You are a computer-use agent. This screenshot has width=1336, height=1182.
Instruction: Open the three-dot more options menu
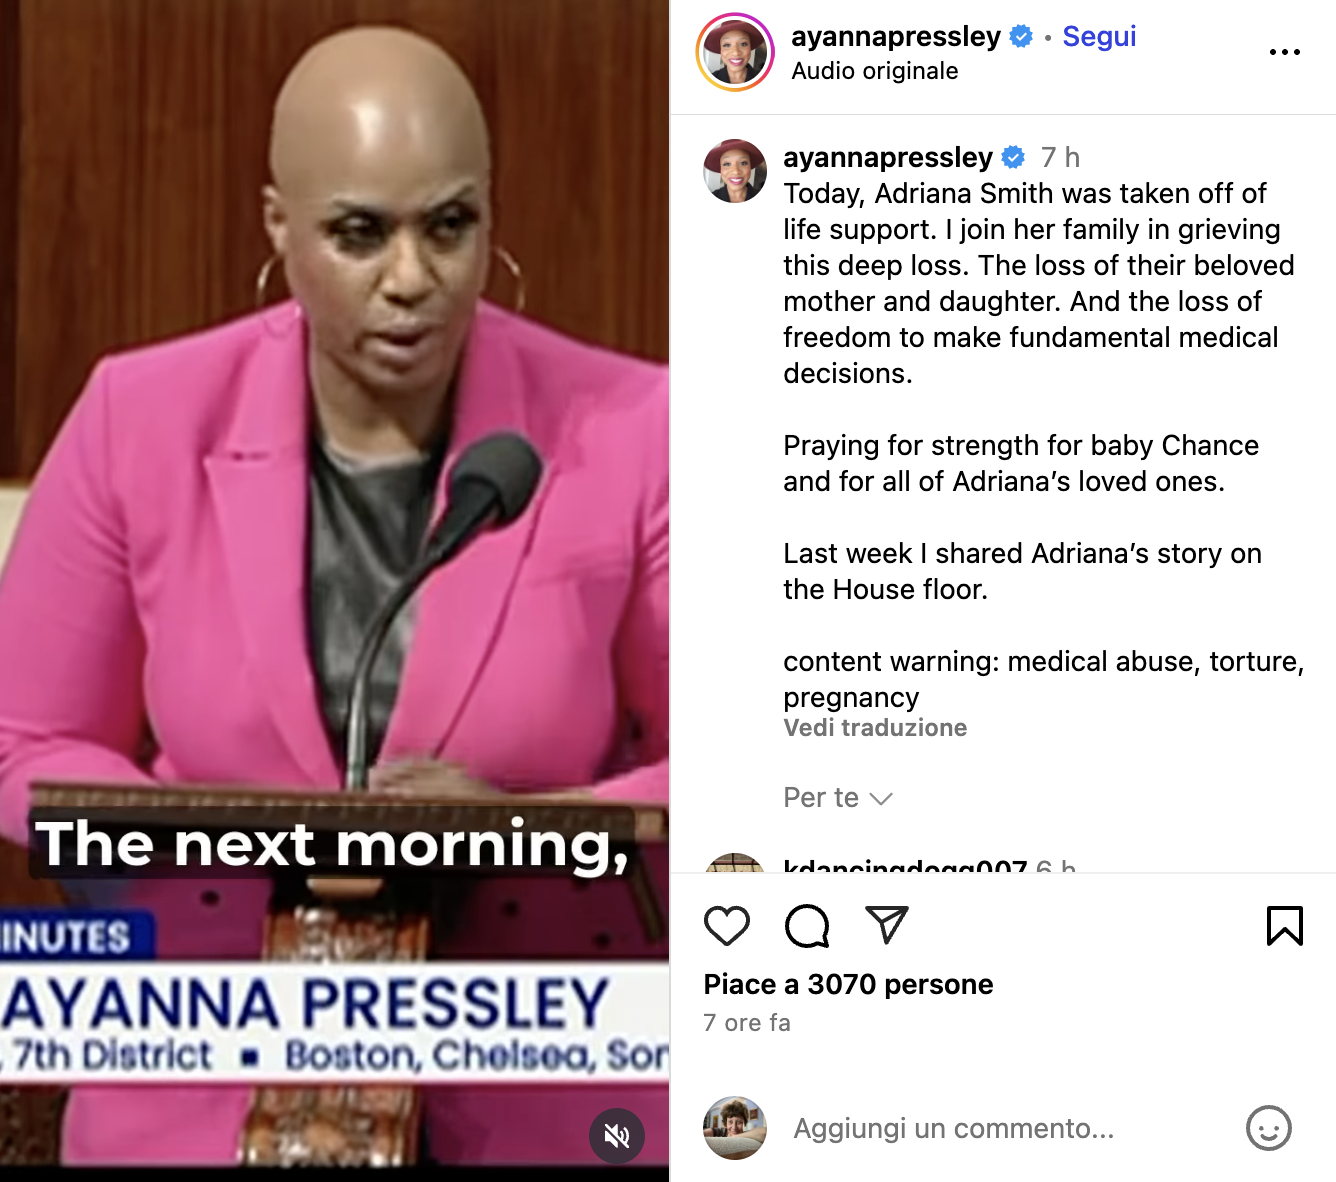click(1285, 52)
